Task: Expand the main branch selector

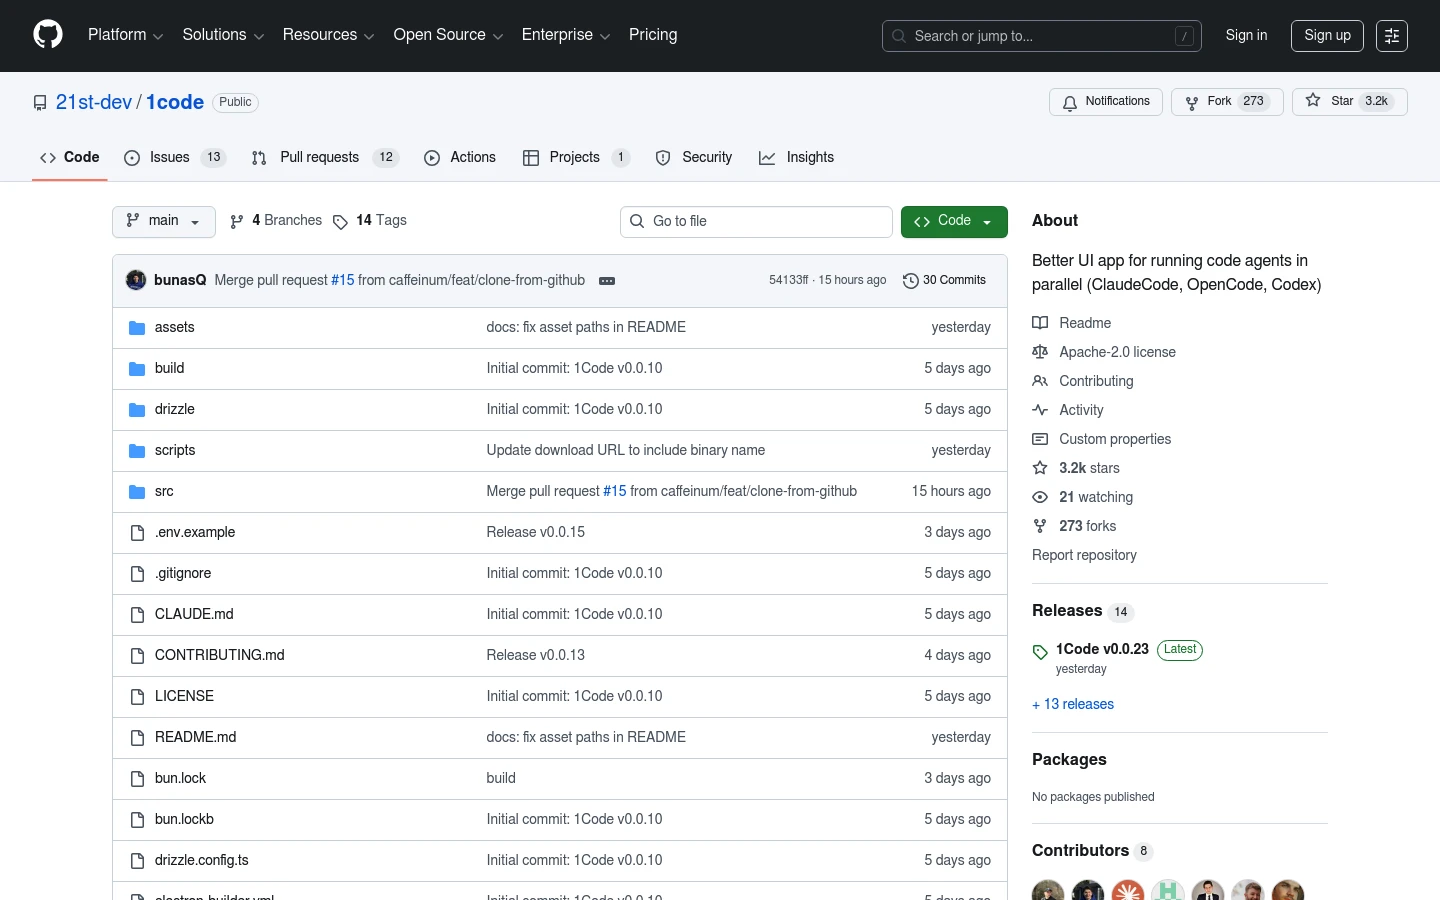Action: (163, 221)
